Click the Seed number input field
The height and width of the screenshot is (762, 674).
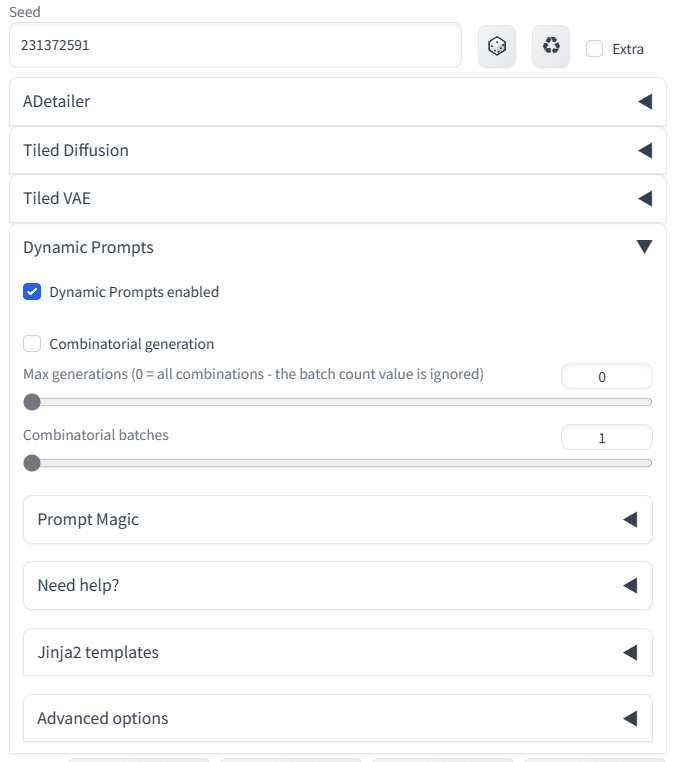pyautogui.click(x=235, y=46)
